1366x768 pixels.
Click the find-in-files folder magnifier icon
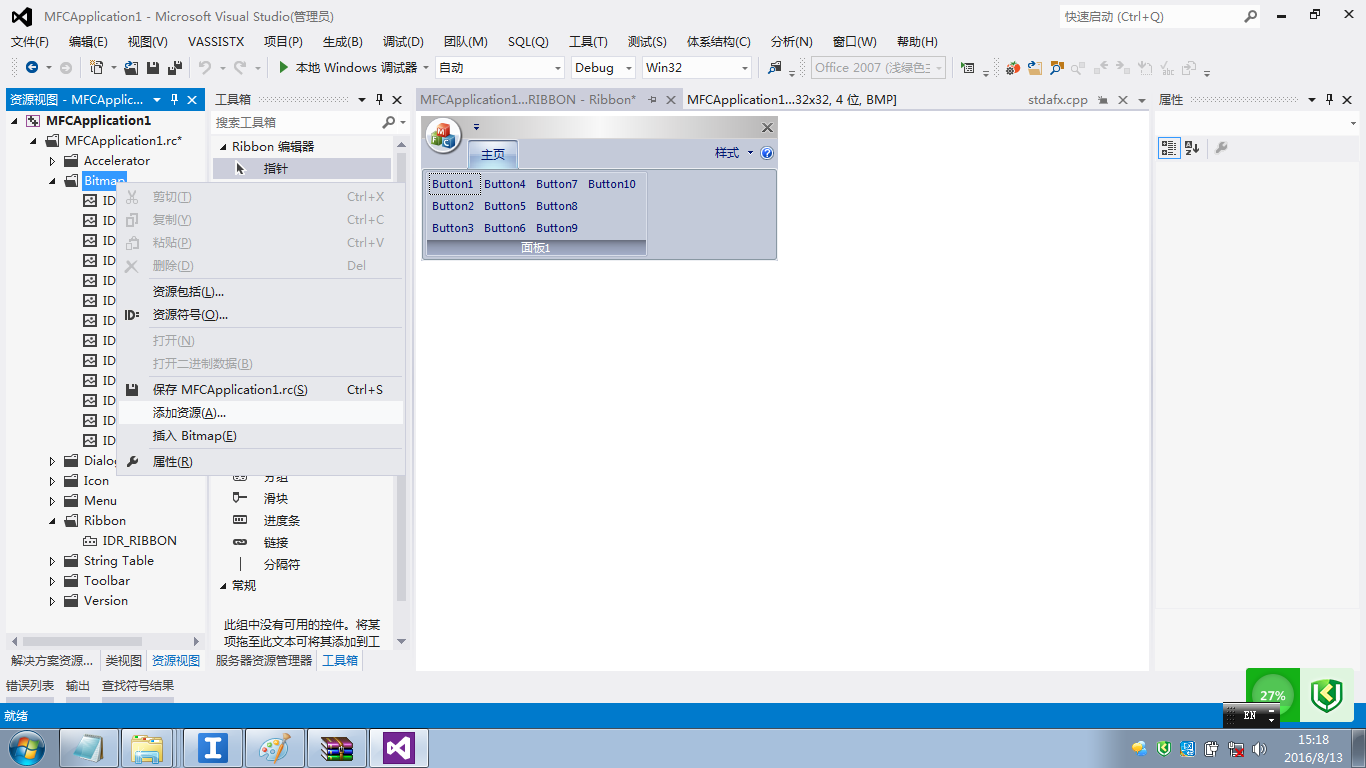click(775, 67)
